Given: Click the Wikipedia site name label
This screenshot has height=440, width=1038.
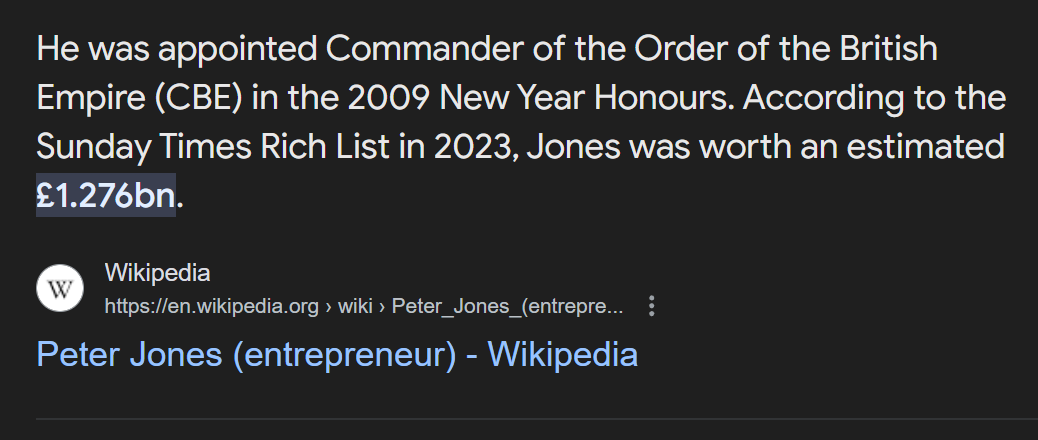Looking at the screenshot, I should click(157, 273).
